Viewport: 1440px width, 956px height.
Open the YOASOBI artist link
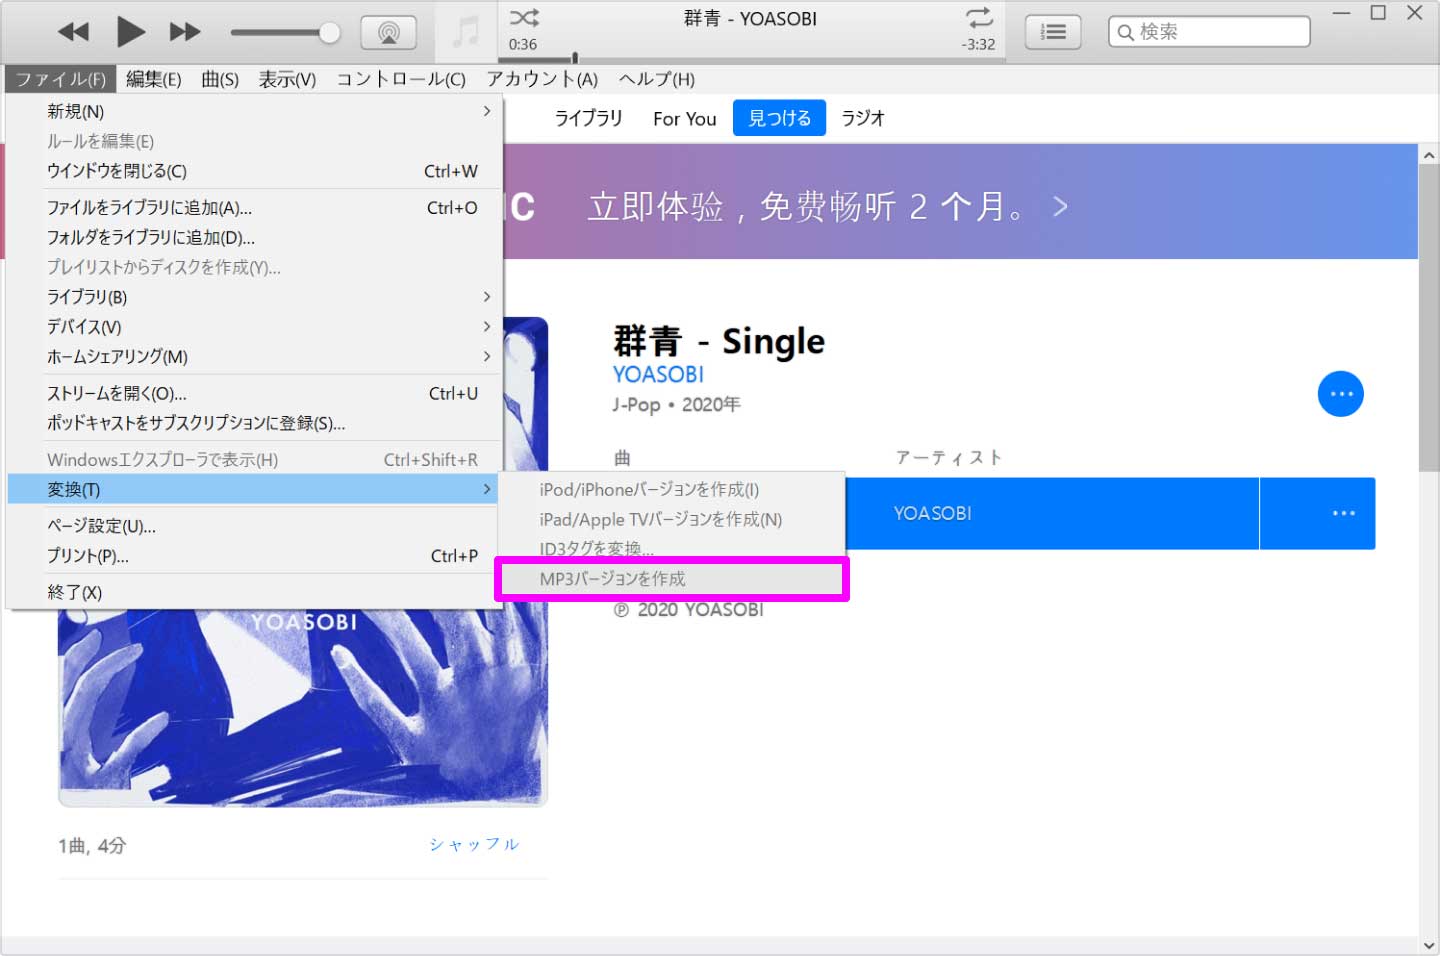658,375
